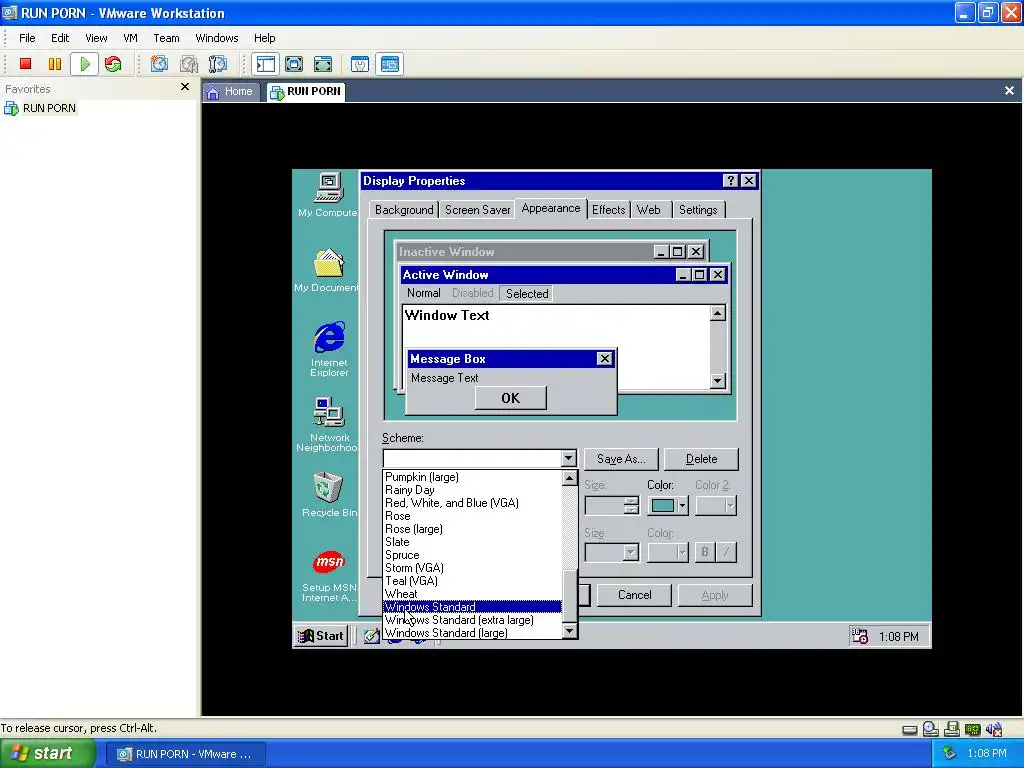
Task: Close the Favorites sidebar panel
Action: tap(185, 87)
